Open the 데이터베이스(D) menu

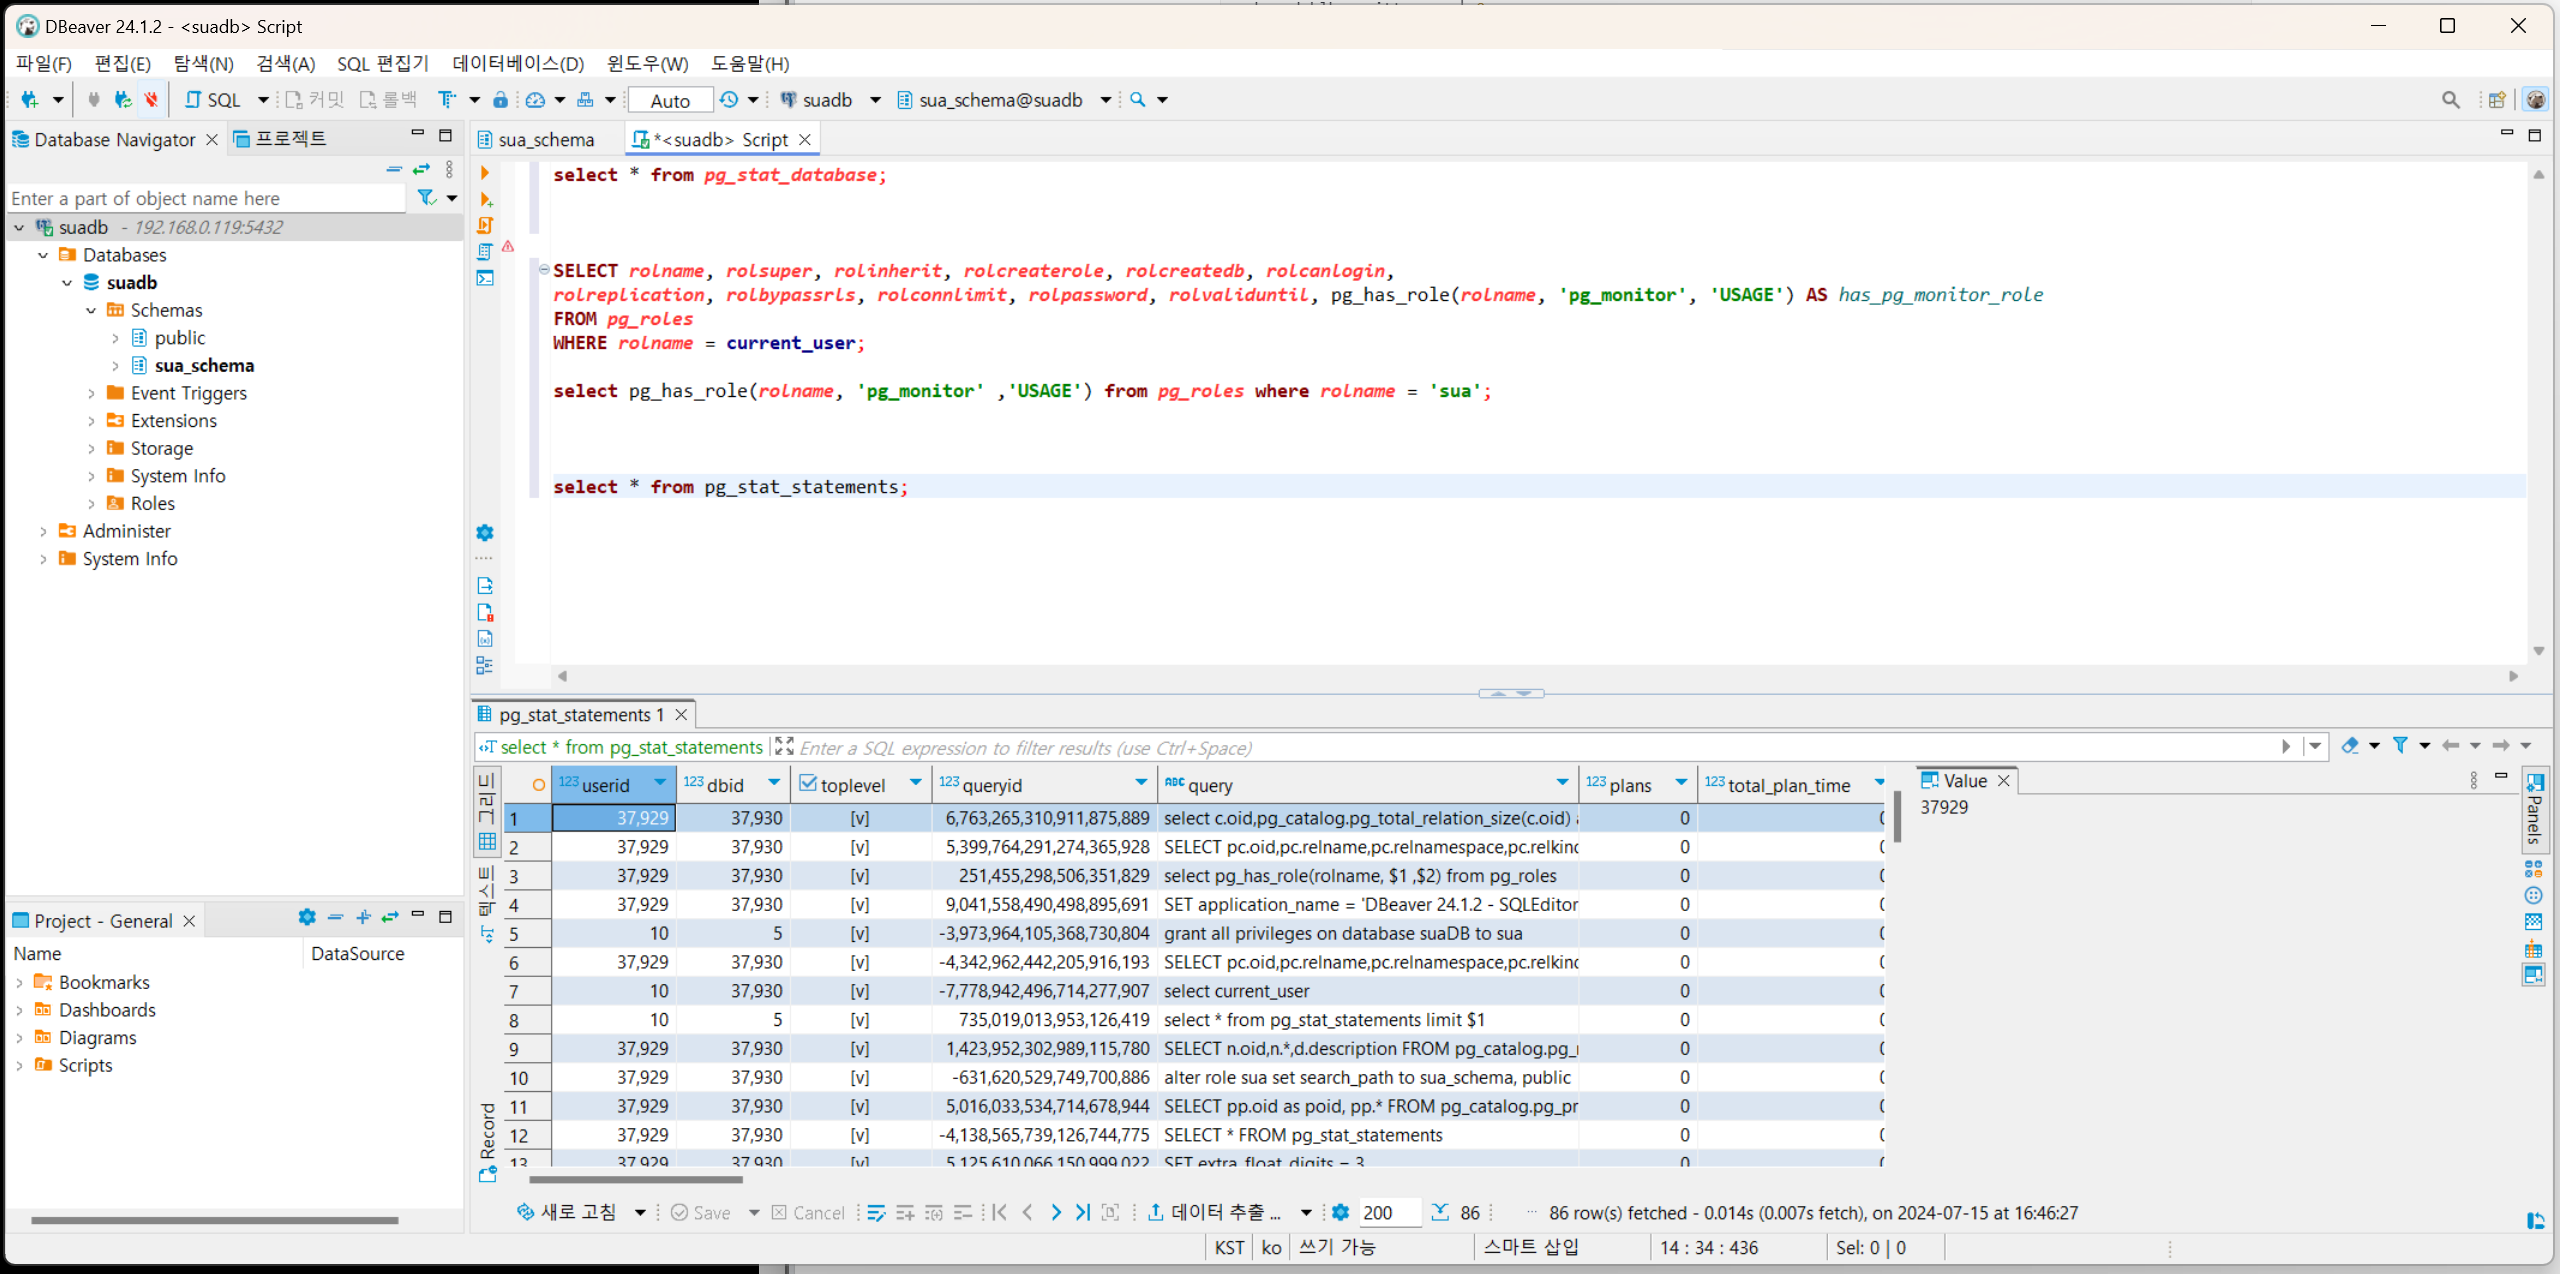point(517,64)
